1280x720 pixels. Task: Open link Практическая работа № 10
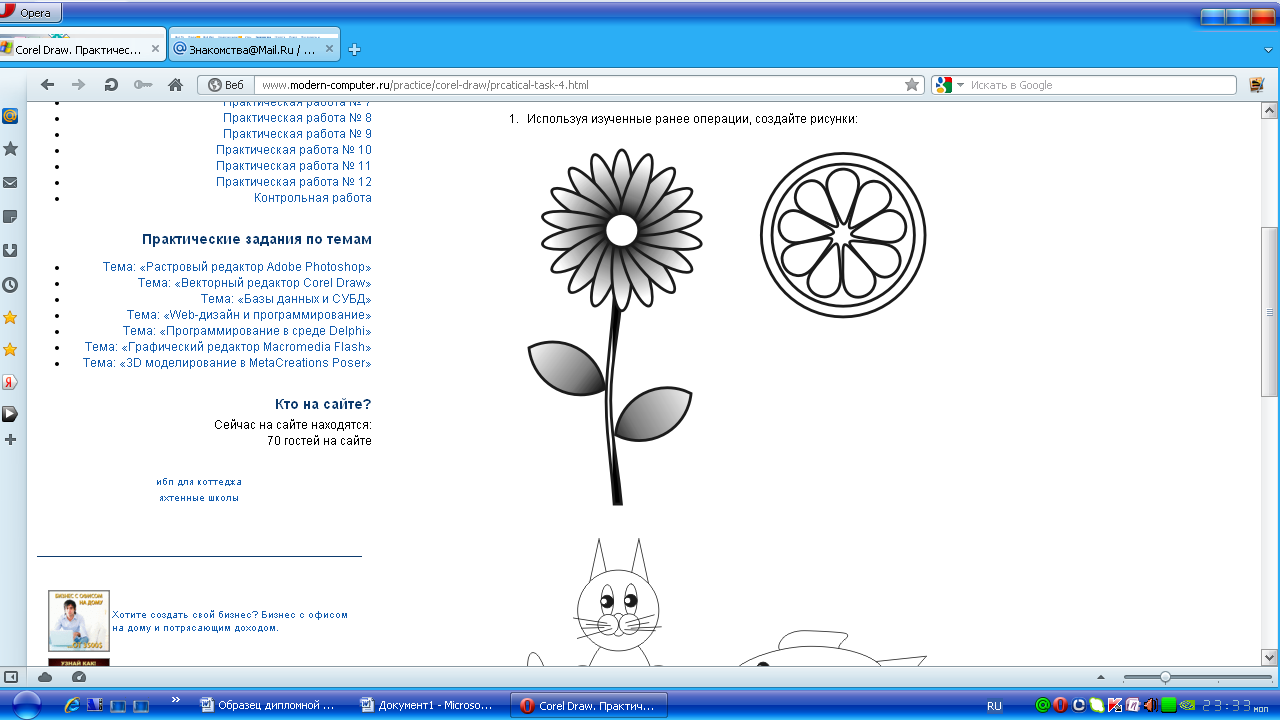pos(294,150)
